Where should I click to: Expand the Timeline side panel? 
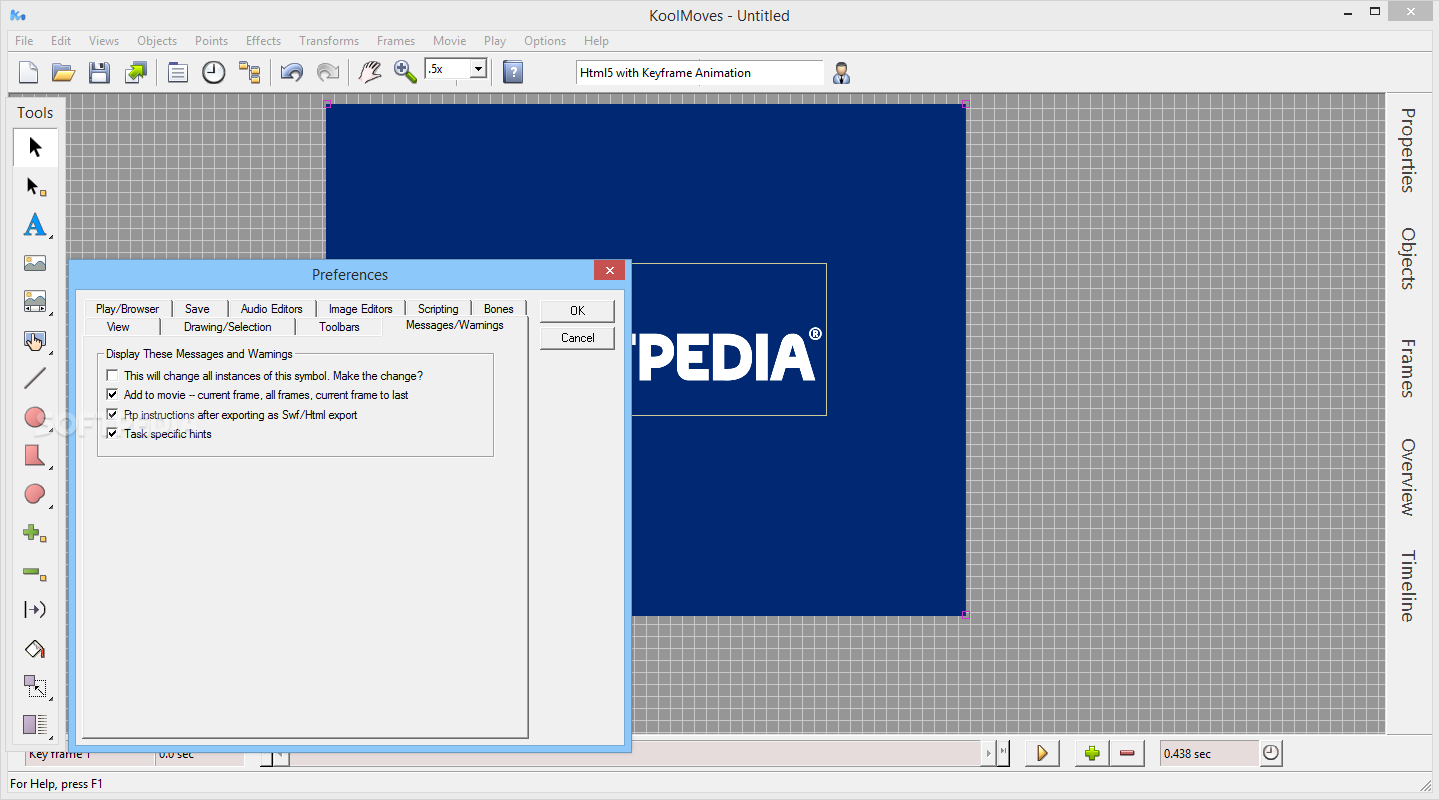[x=1408, y=586]
